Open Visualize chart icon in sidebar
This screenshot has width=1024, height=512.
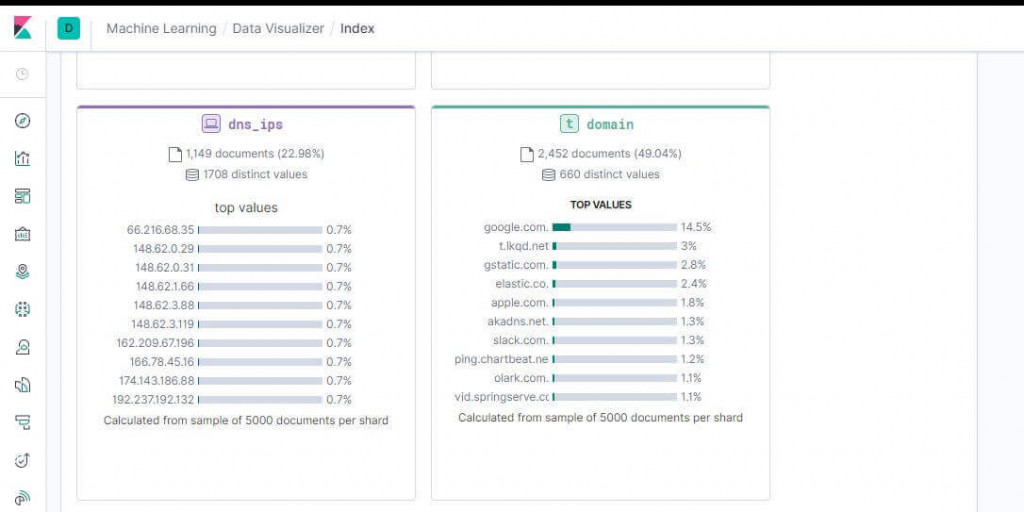click(x=22, y=158)
